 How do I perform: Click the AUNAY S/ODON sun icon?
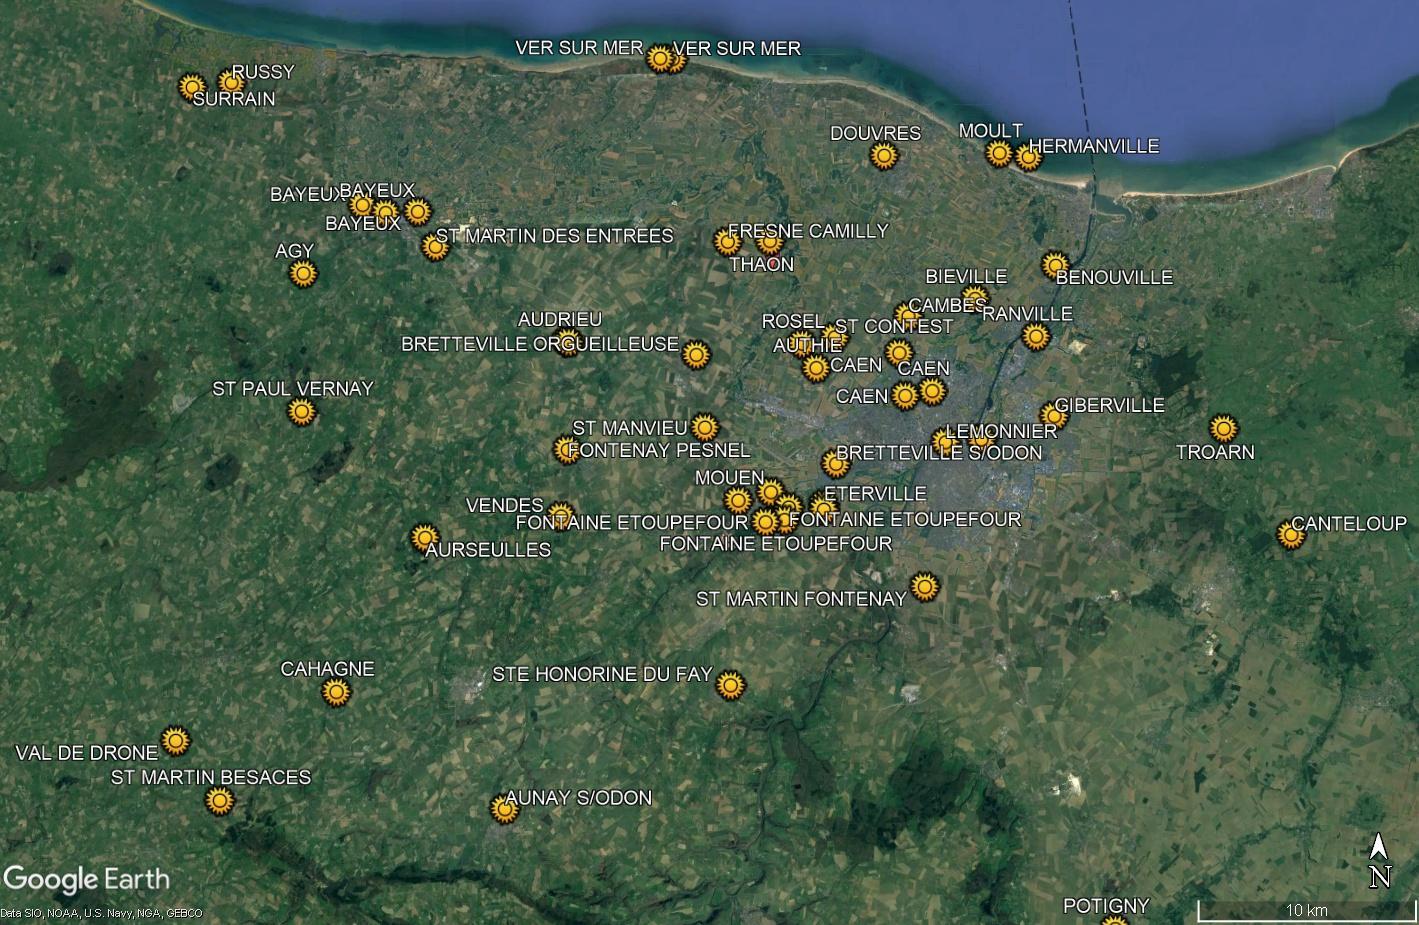point(505,809)
